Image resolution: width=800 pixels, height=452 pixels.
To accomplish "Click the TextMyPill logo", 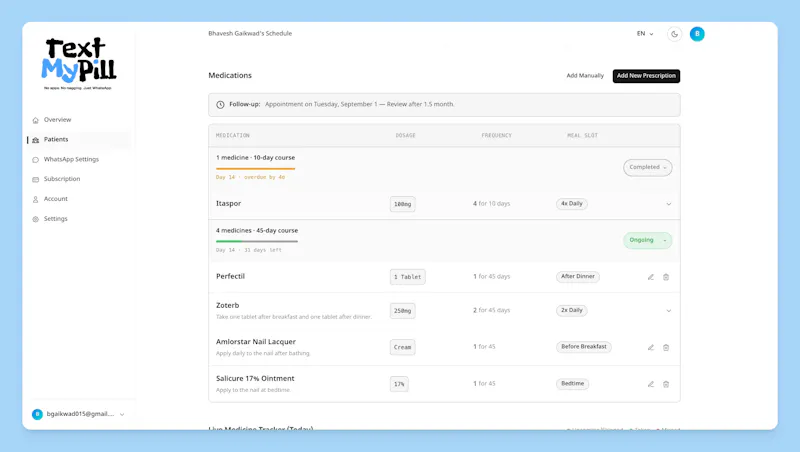I will point(79,63).
